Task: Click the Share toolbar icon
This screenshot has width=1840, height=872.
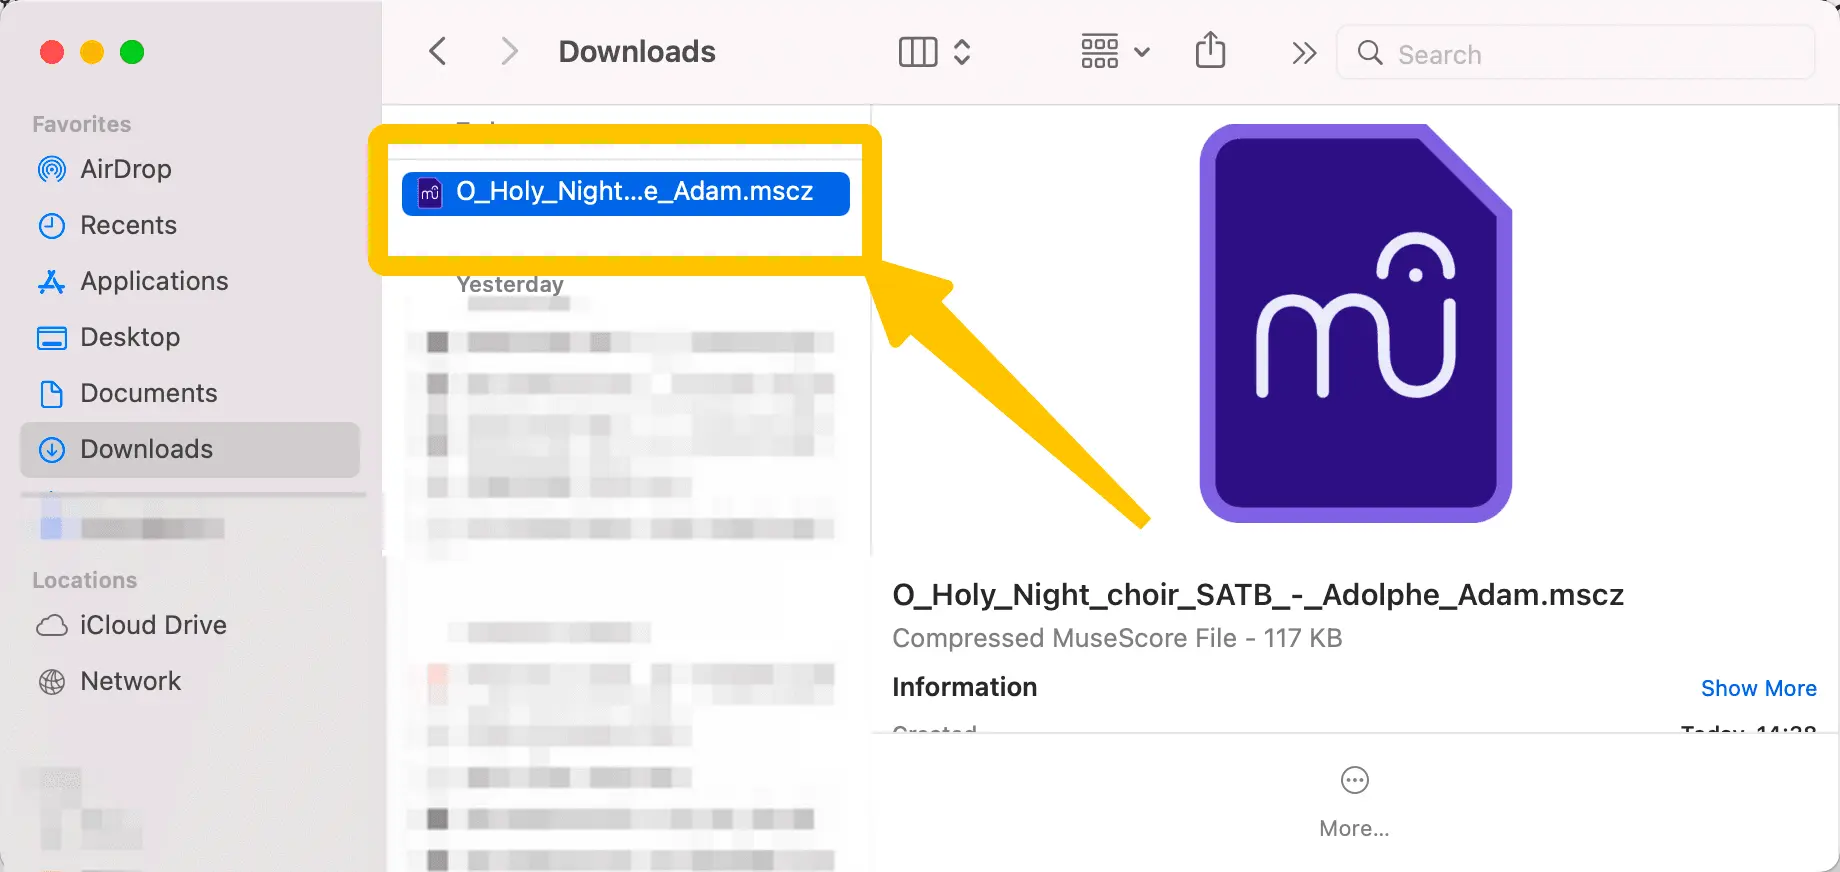Action: pyautogui.click(x=1210, y=50)
